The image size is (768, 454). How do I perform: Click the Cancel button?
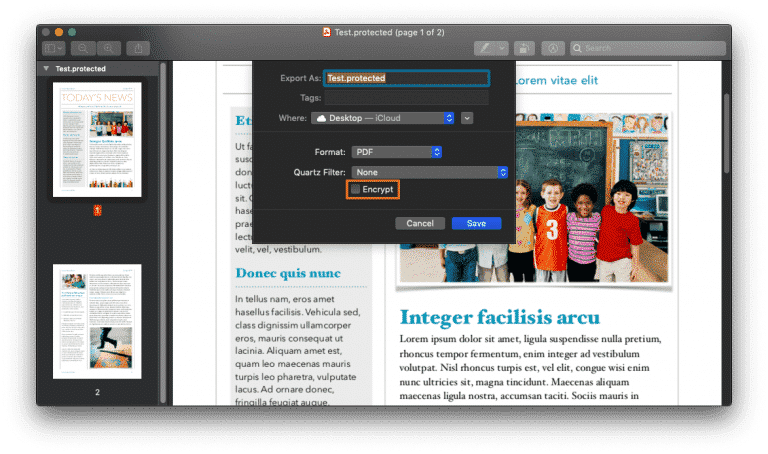(x=420, y=223)
